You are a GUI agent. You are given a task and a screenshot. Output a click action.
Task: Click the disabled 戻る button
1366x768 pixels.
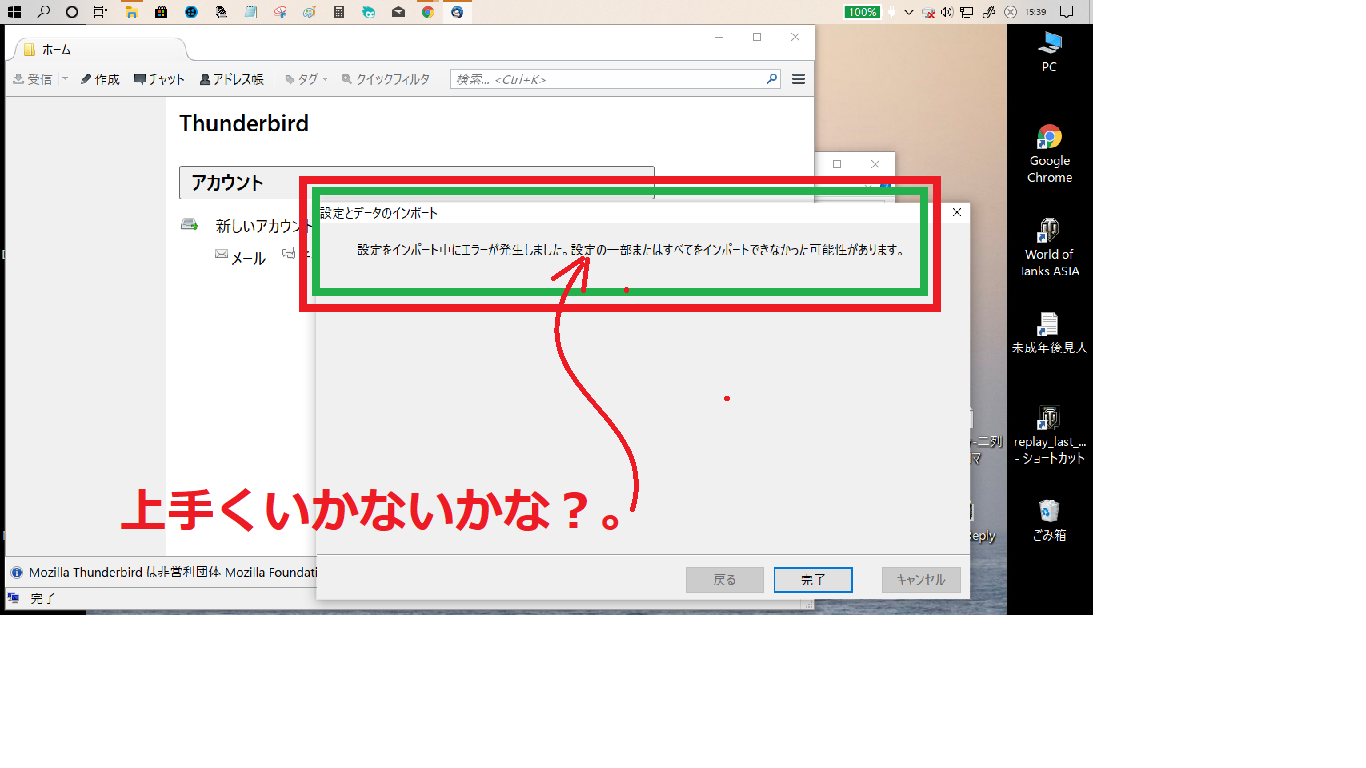pyautogui.click(x=725, y=580)
